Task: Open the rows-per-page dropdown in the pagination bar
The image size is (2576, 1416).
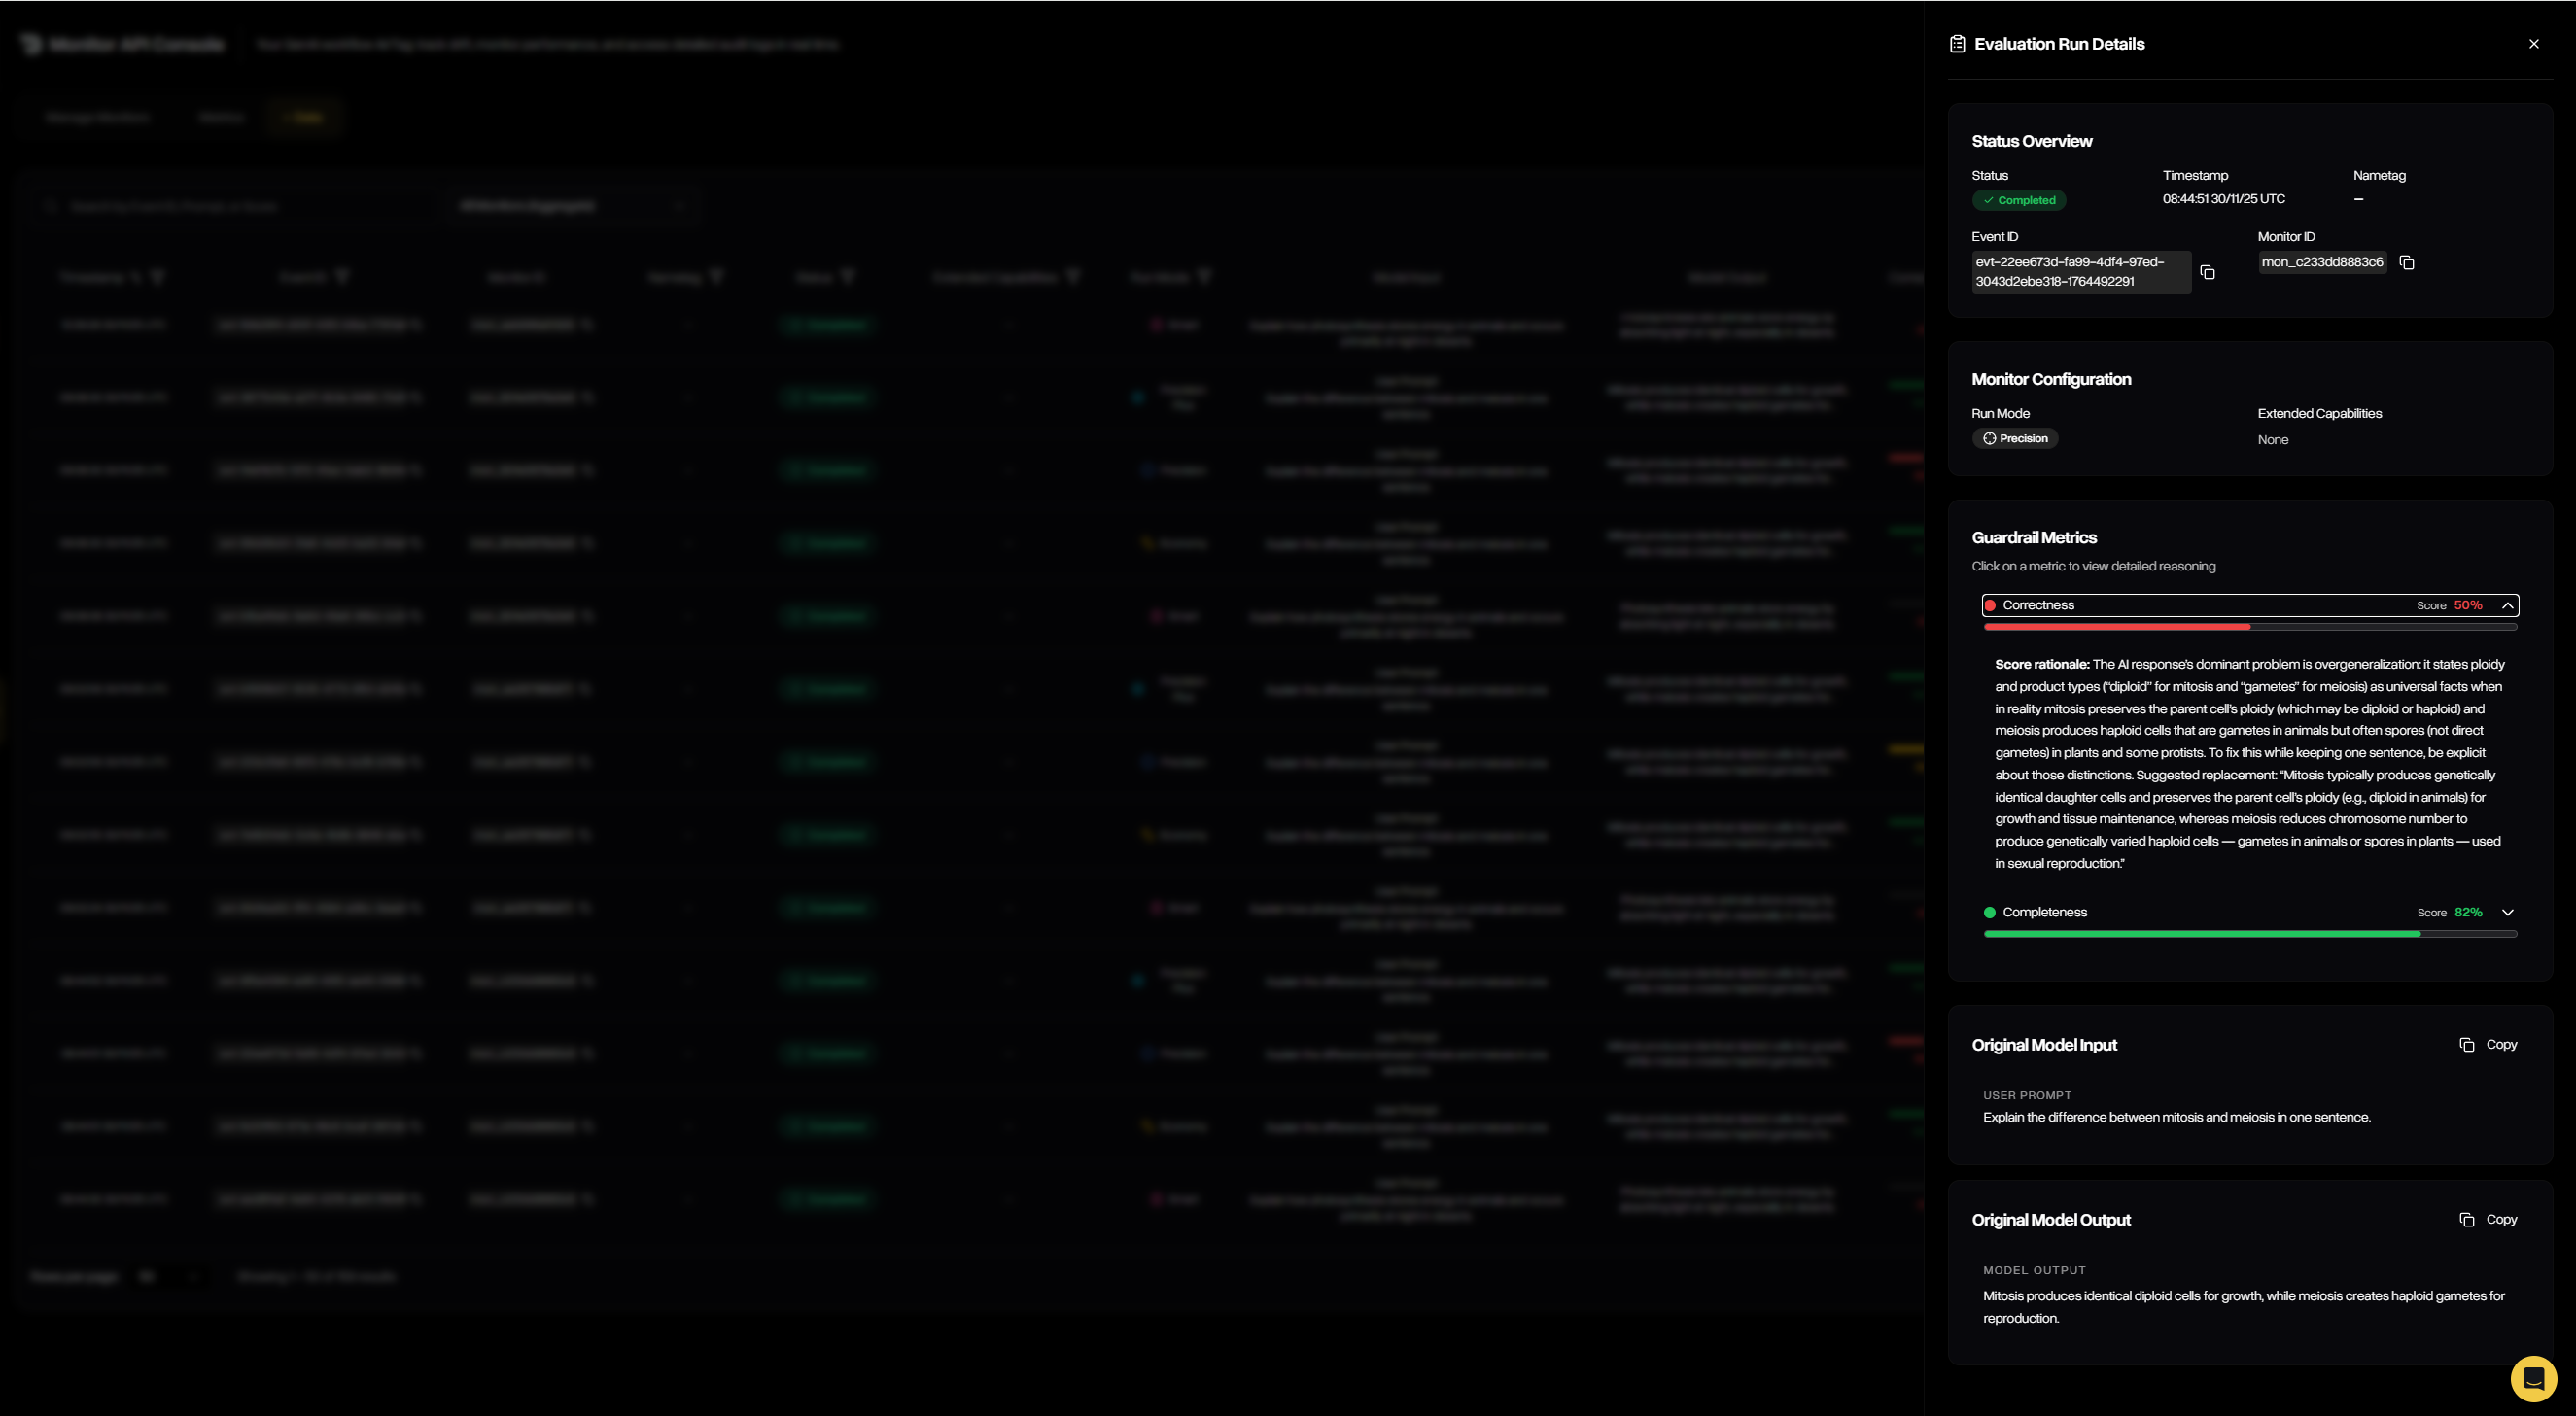Action: (172, 1276)
